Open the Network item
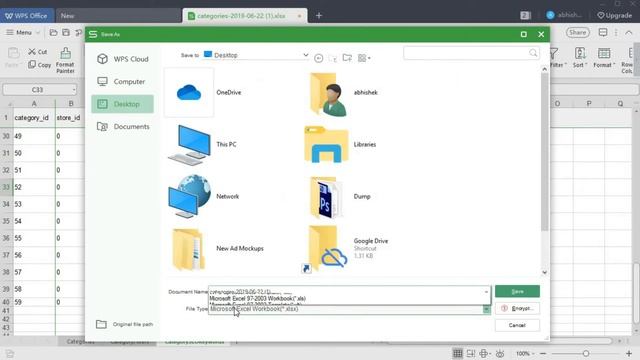This screenshot has height=360, width=640. tap(189, 196)
